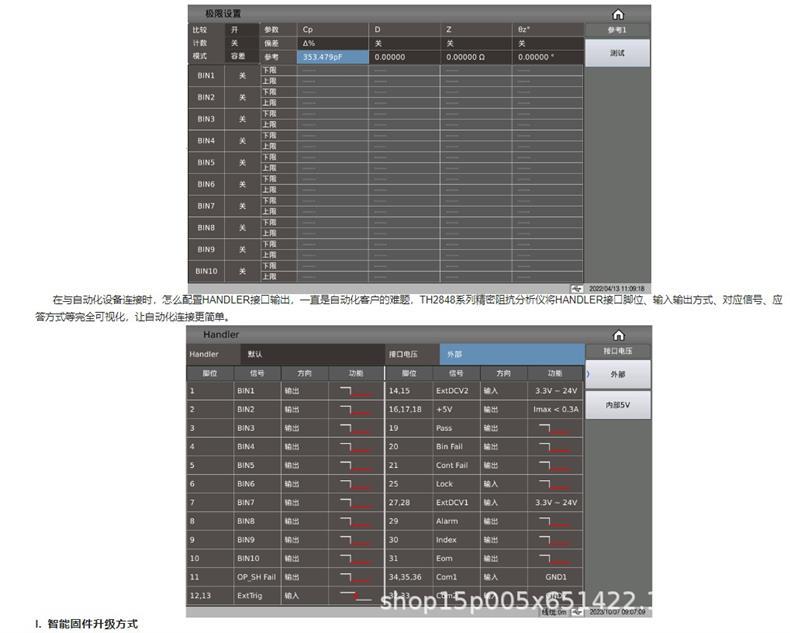Click BIN4 label in limits table
Viewport: 790px width, 633px height.
[x=206, y=141]
